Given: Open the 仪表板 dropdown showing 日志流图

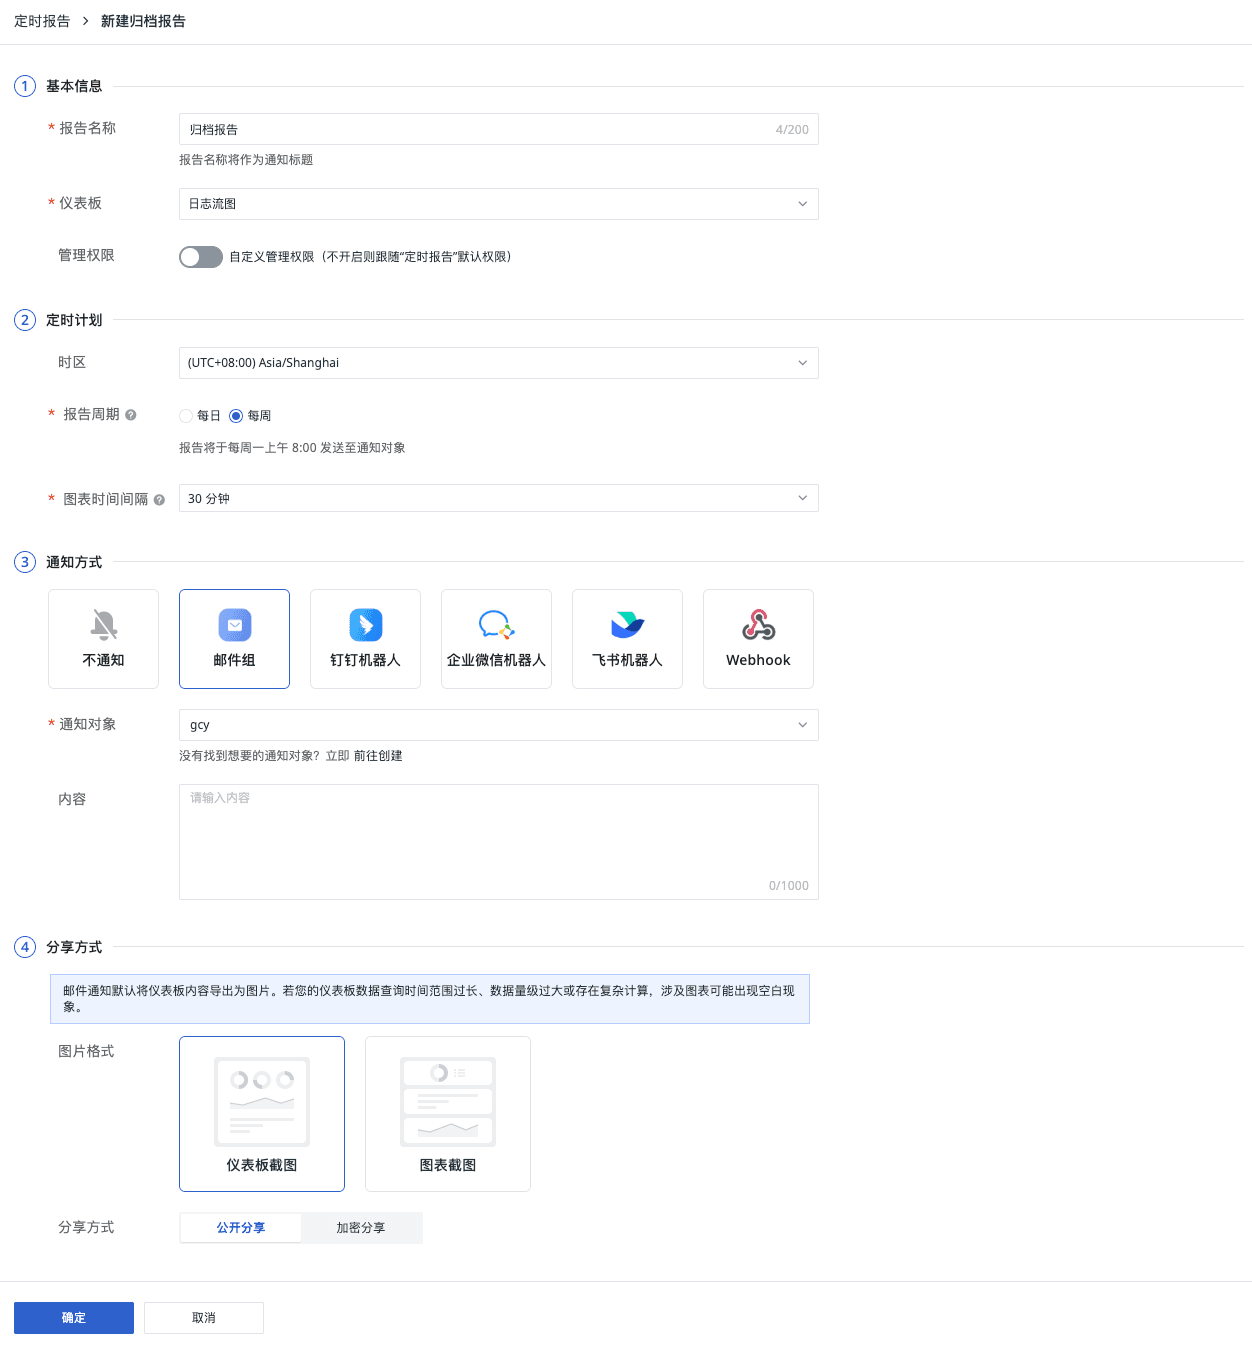Looking at the screenshot, I should click(499, 204).
